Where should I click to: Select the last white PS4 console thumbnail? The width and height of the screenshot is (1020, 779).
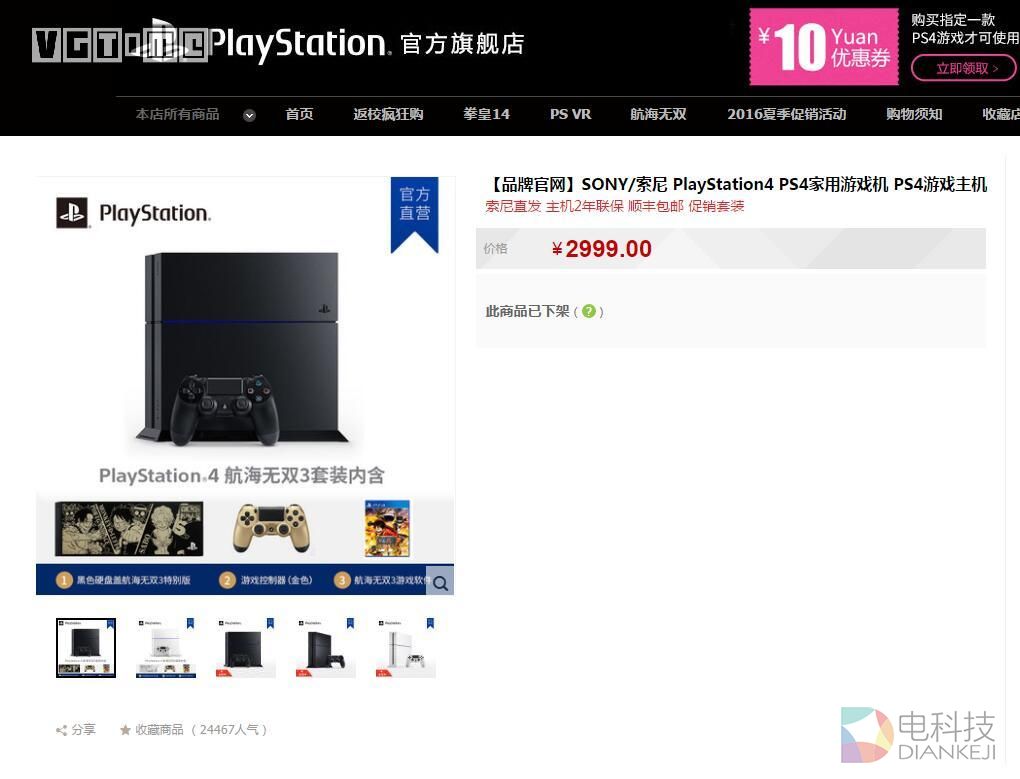[406, 648]
